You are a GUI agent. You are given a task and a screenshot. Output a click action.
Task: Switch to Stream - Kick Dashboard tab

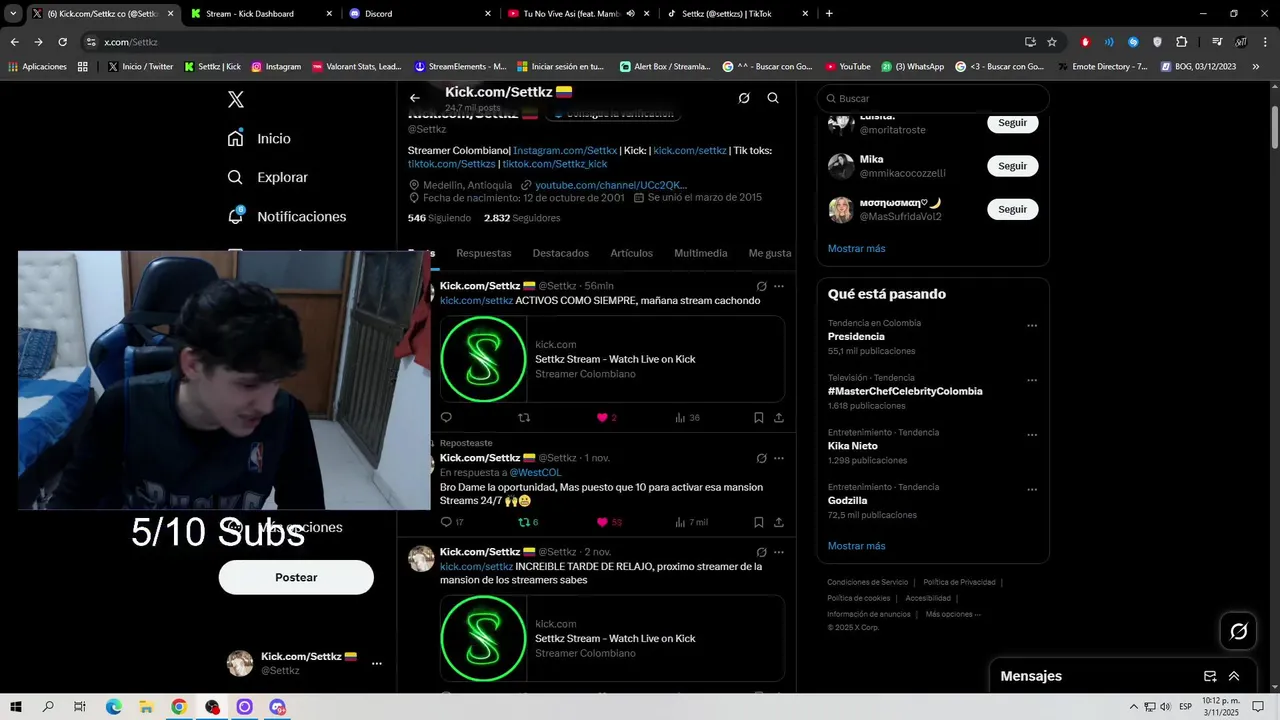click(x=260, y=13)
